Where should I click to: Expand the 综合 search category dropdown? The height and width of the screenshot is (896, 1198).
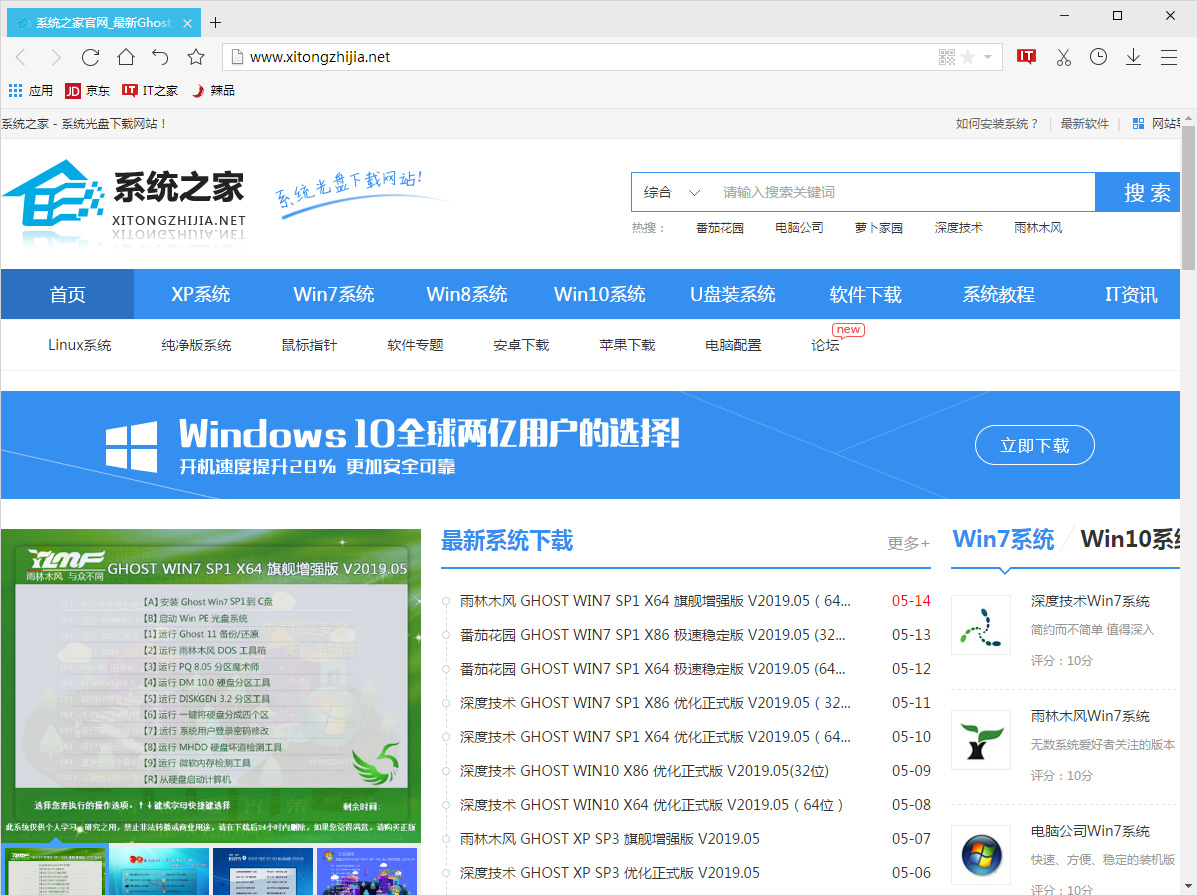(x=673, y=192)
